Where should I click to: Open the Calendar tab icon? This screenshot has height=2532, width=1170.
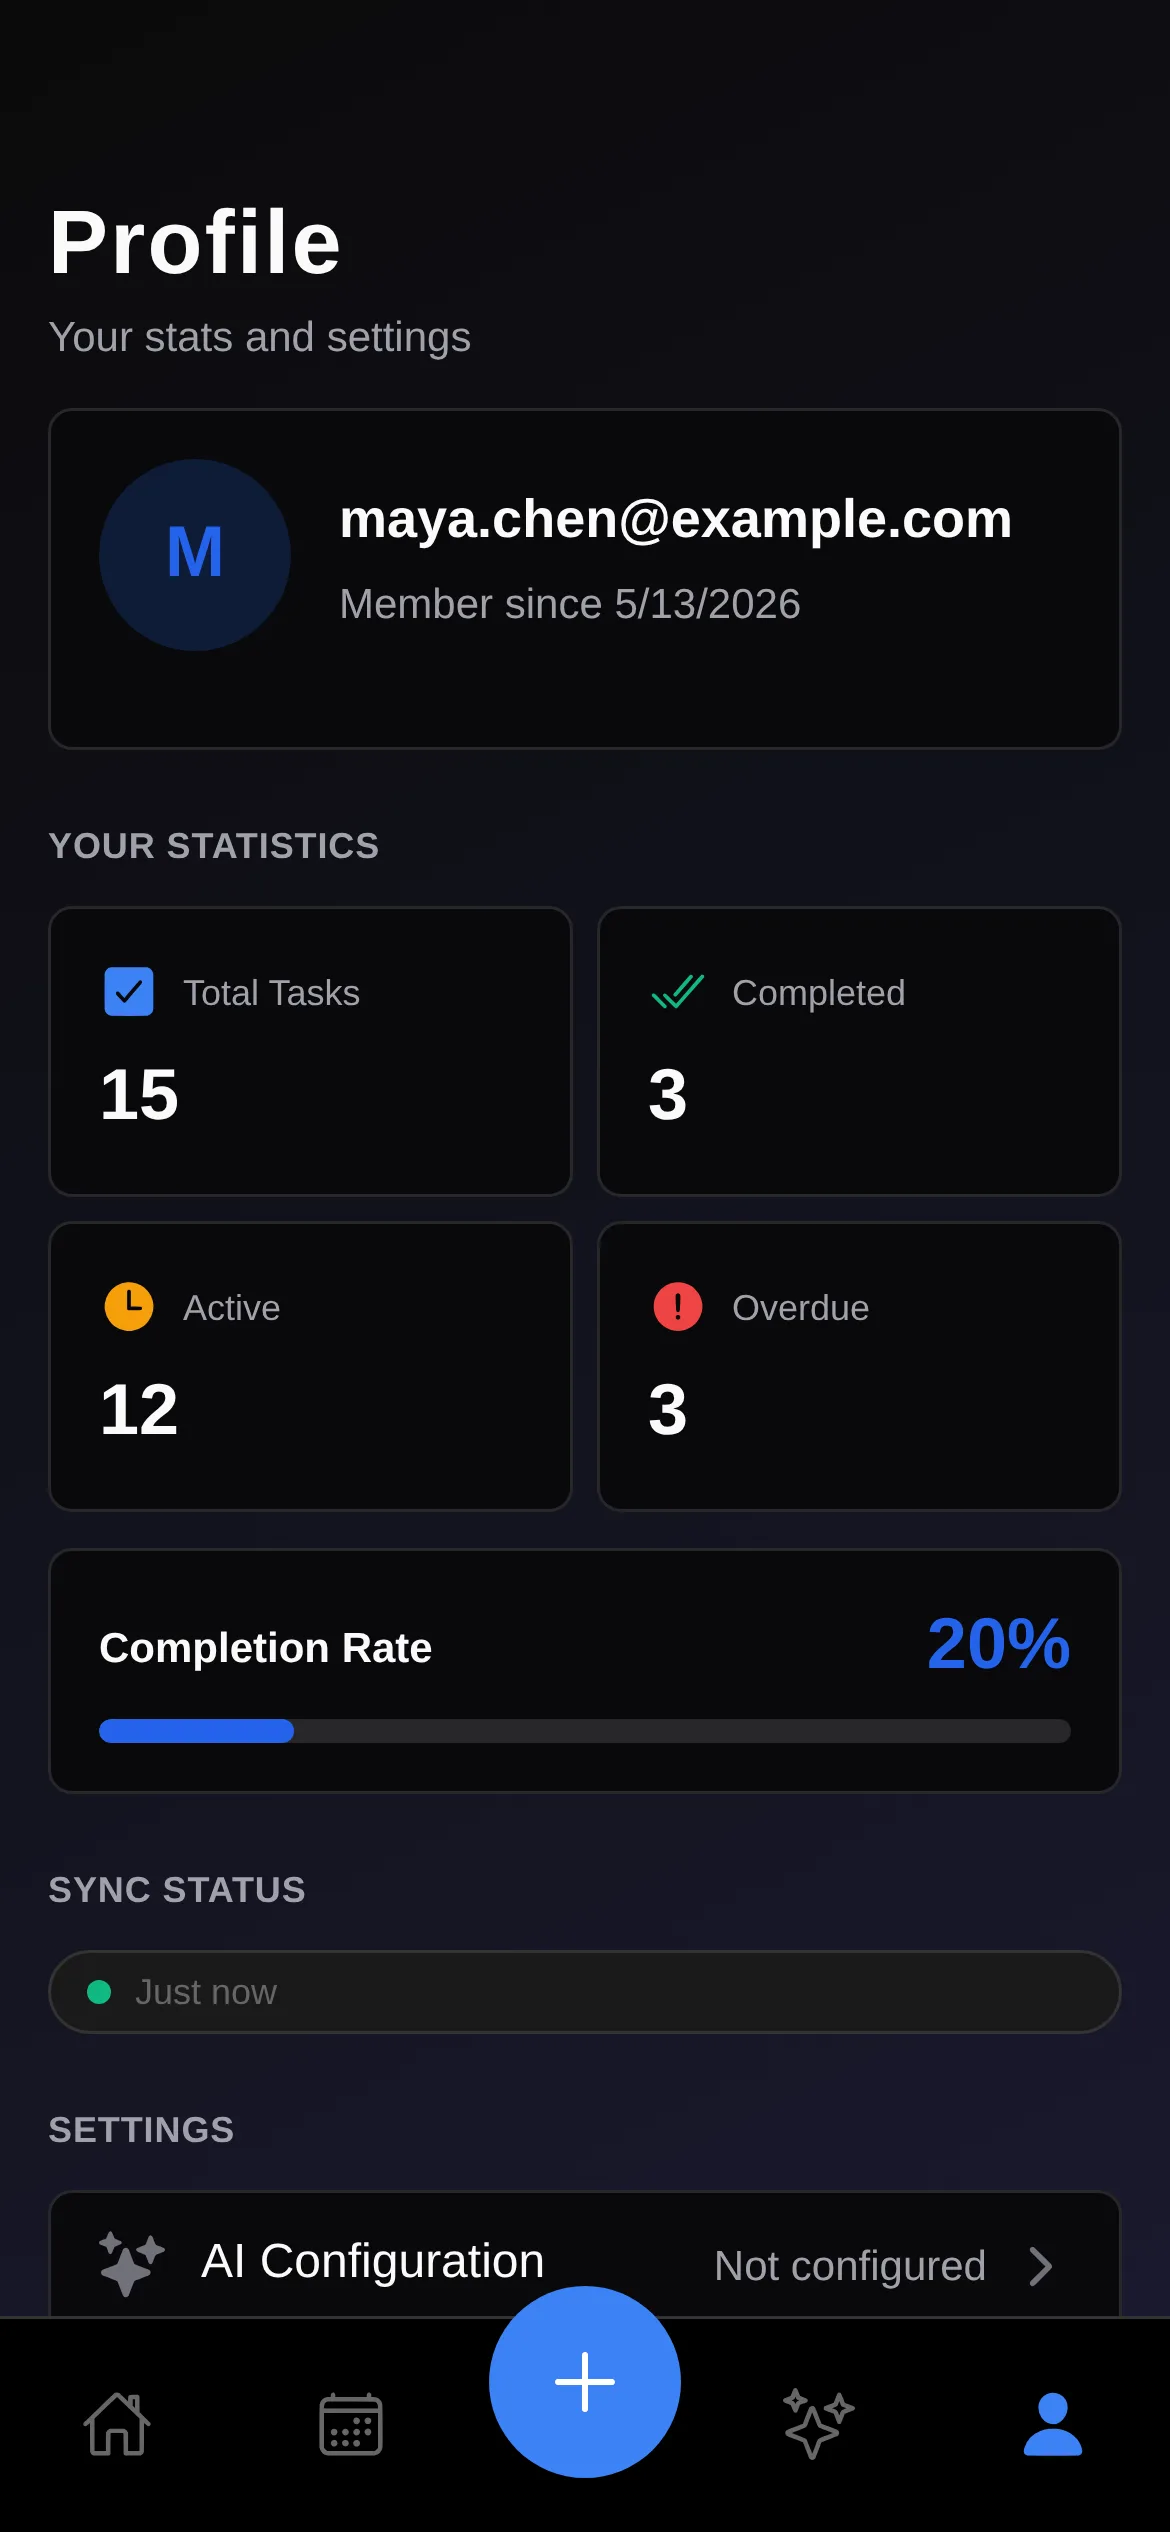[351, 2424]
